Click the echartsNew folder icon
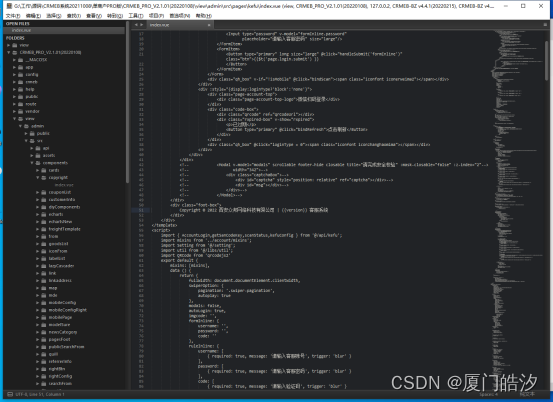 click(x=44, y=221)
